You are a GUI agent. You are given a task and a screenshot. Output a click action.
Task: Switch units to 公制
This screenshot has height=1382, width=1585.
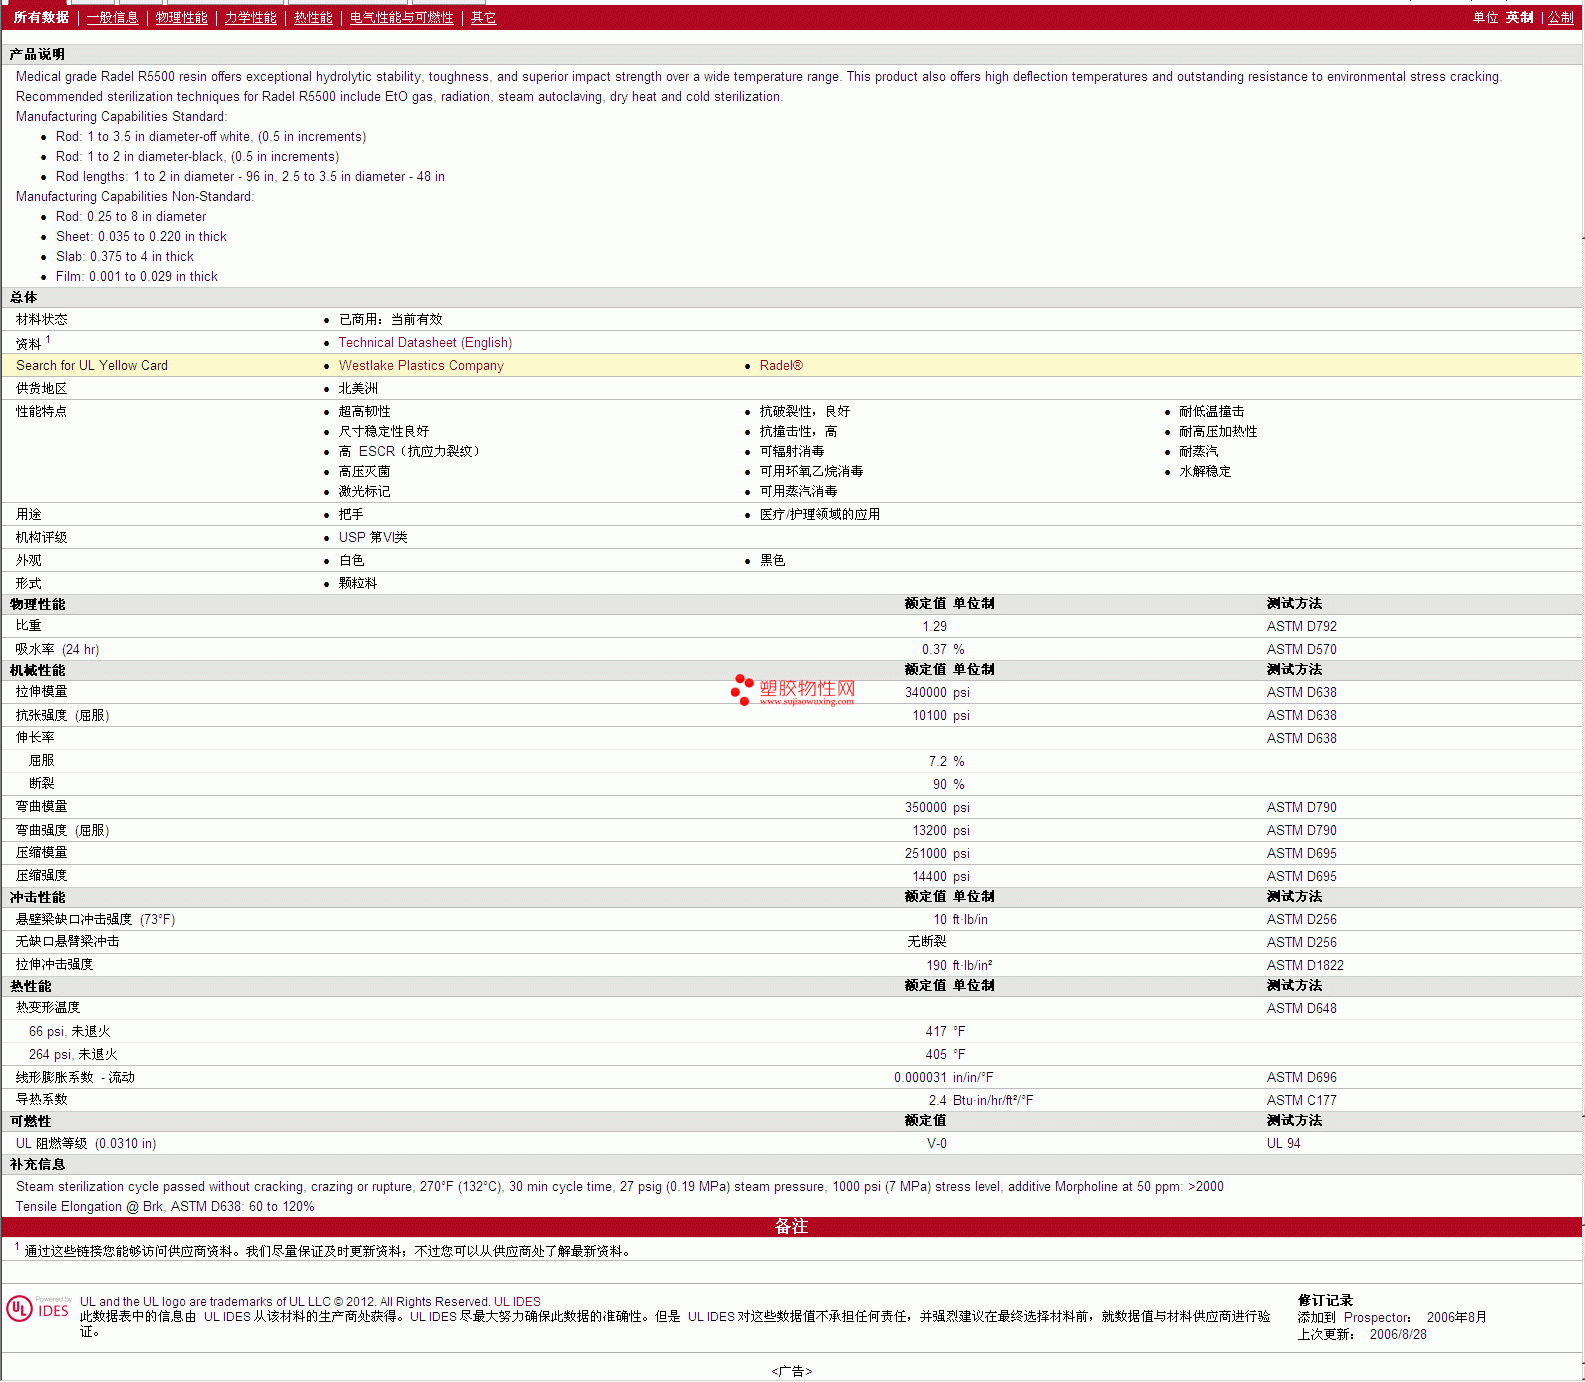1561,17
